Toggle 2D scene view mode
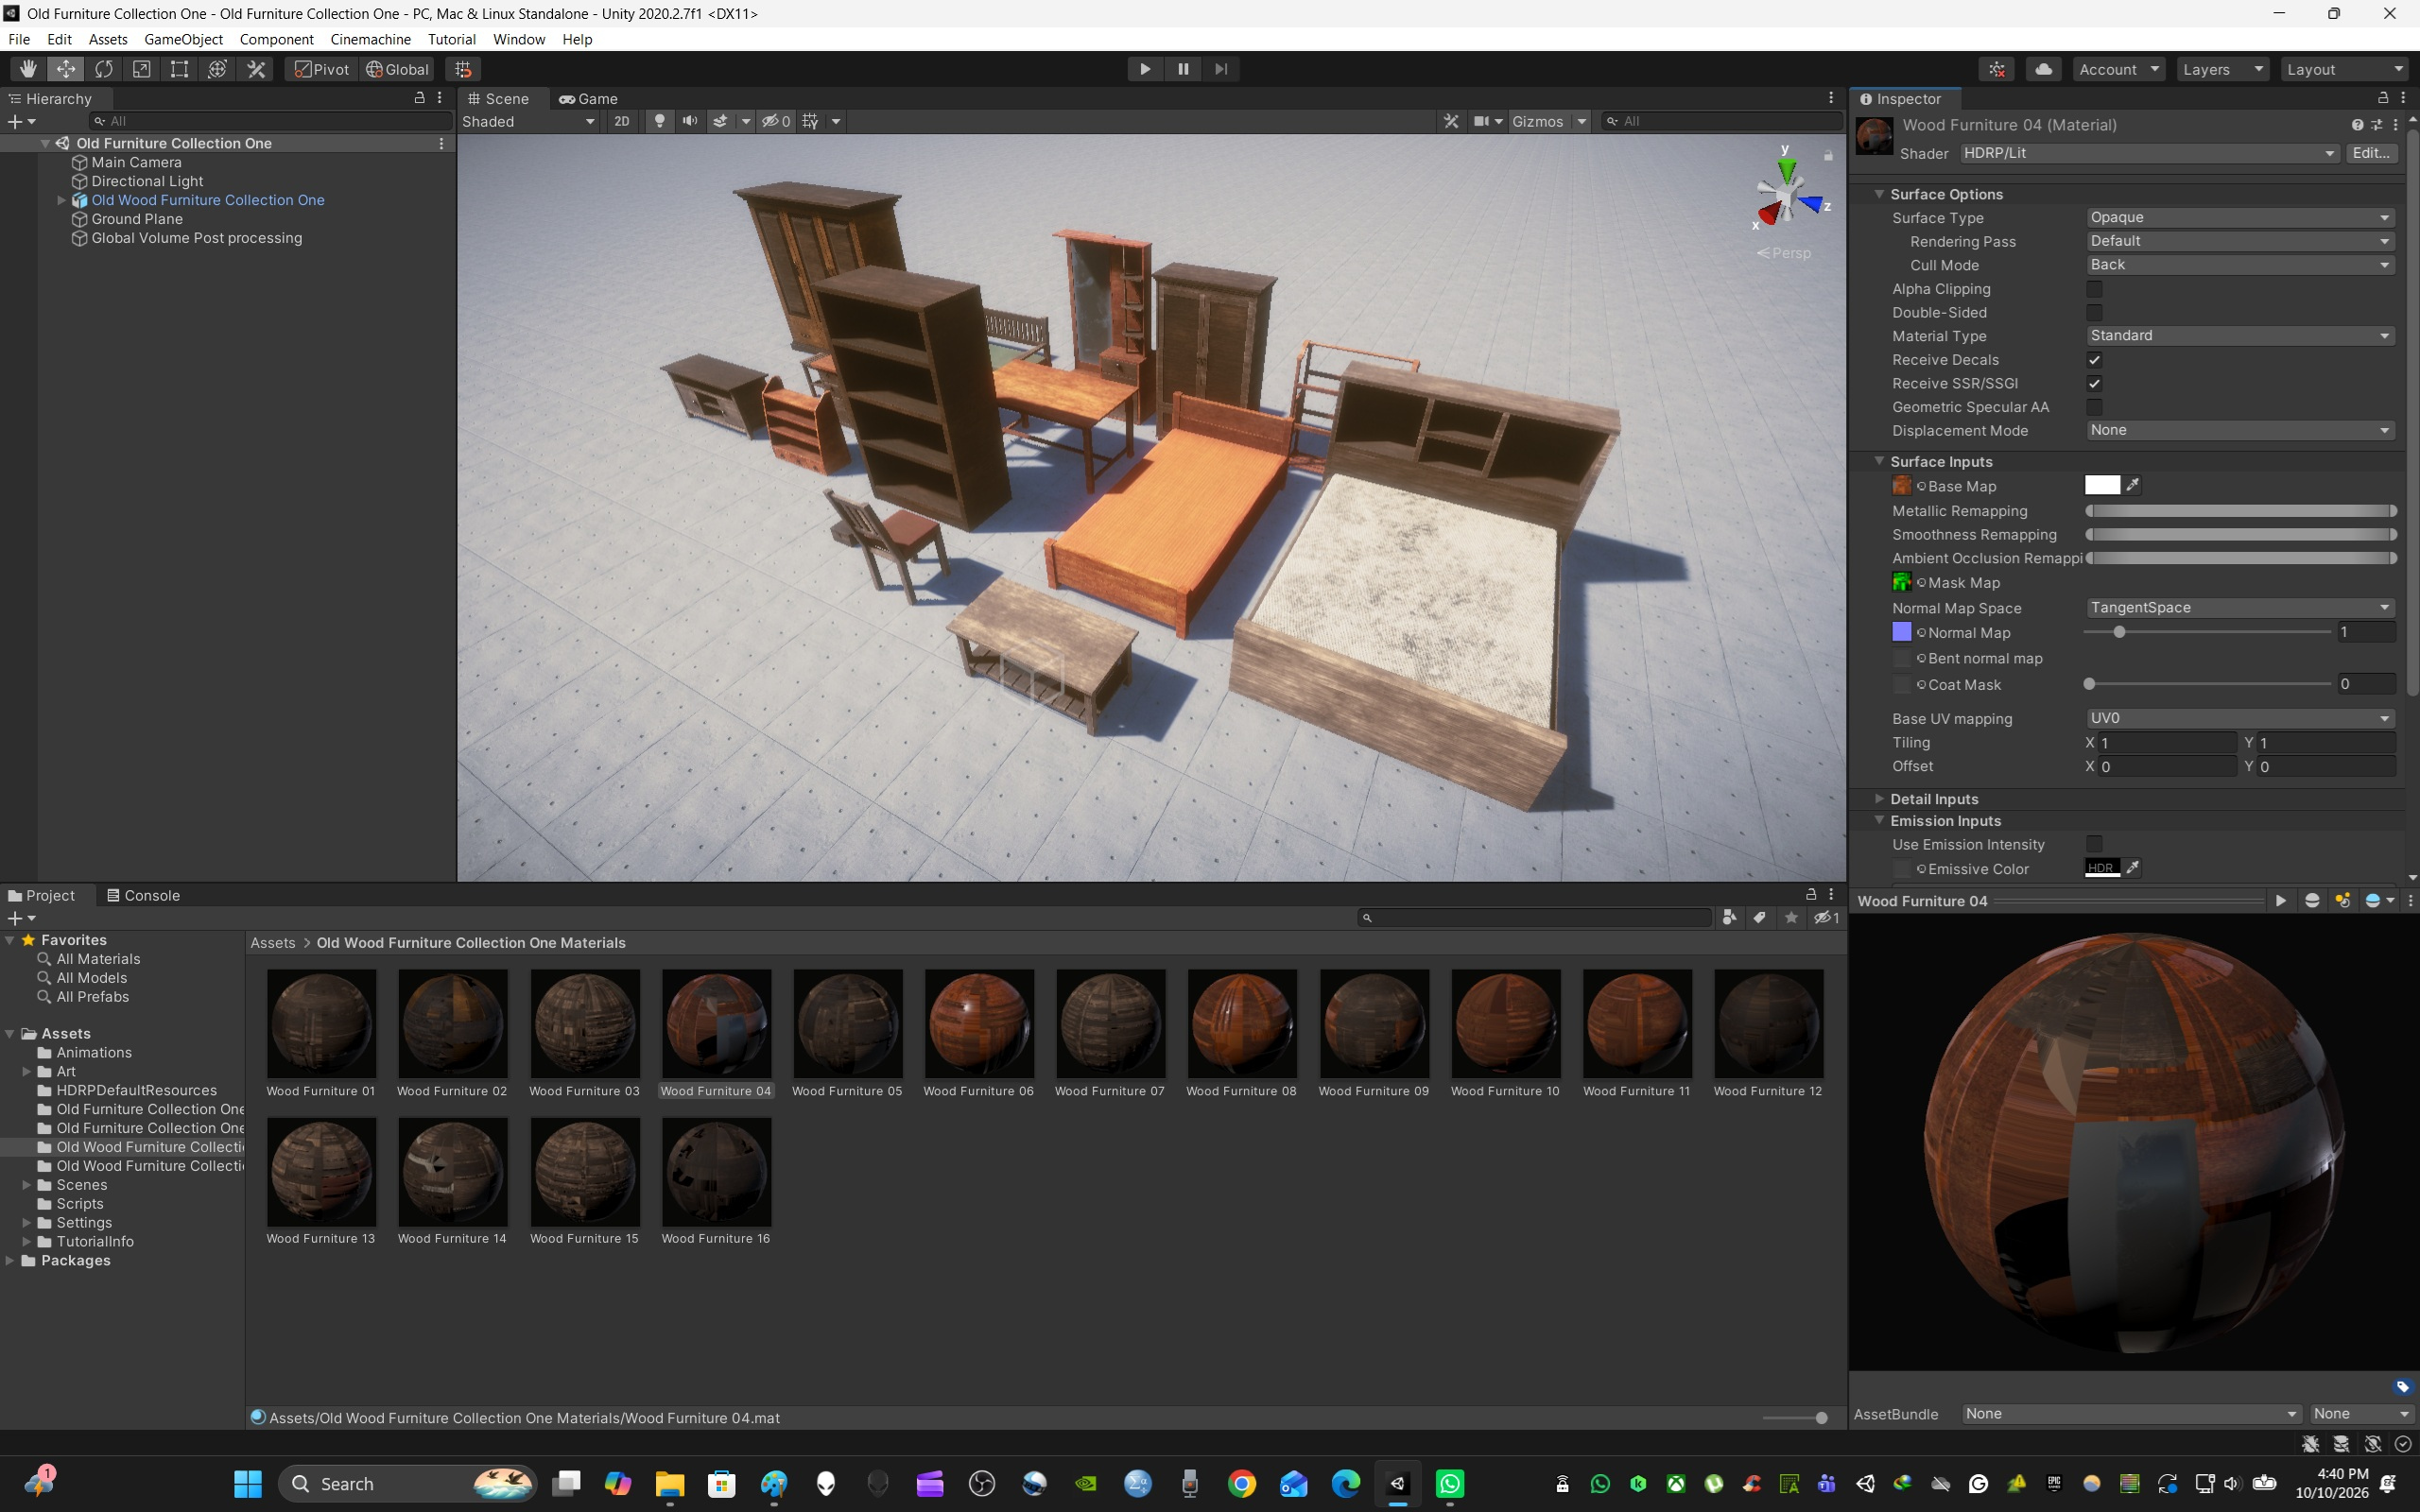2420x1512 pixels. pos(622,121)
